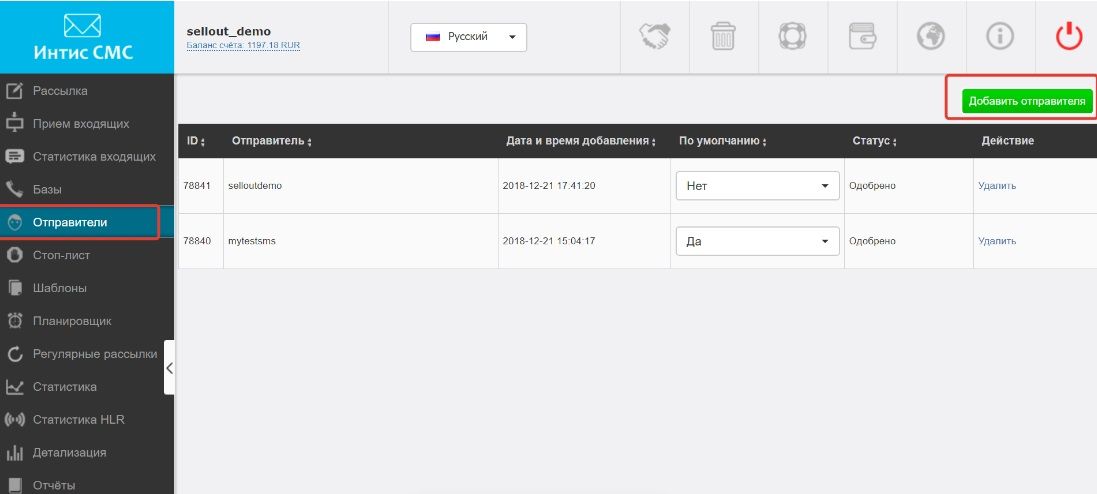Image resolution: width=1097 pixels, height=494 pixels.
Task: Open the wallet payment icon
Action: [862, 36]
